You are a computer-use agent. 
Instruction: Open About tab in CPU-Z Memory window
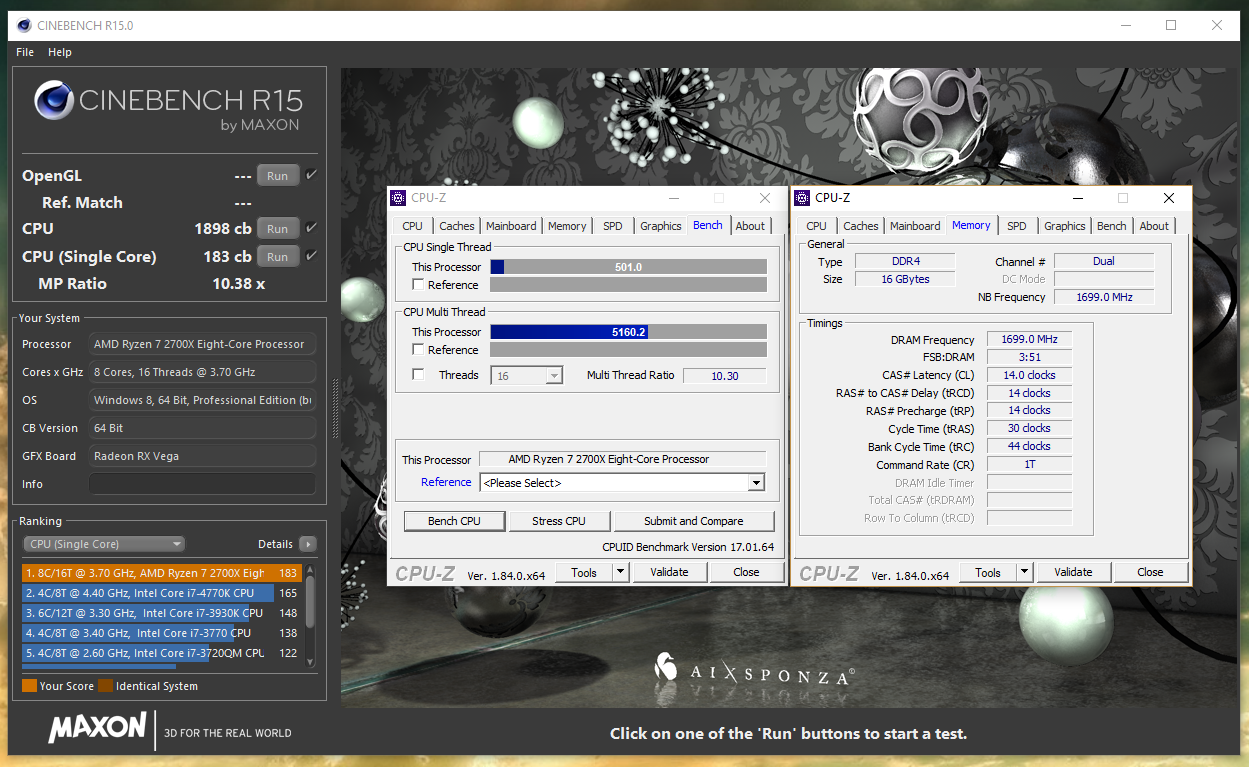click(x=1154, y=226)
